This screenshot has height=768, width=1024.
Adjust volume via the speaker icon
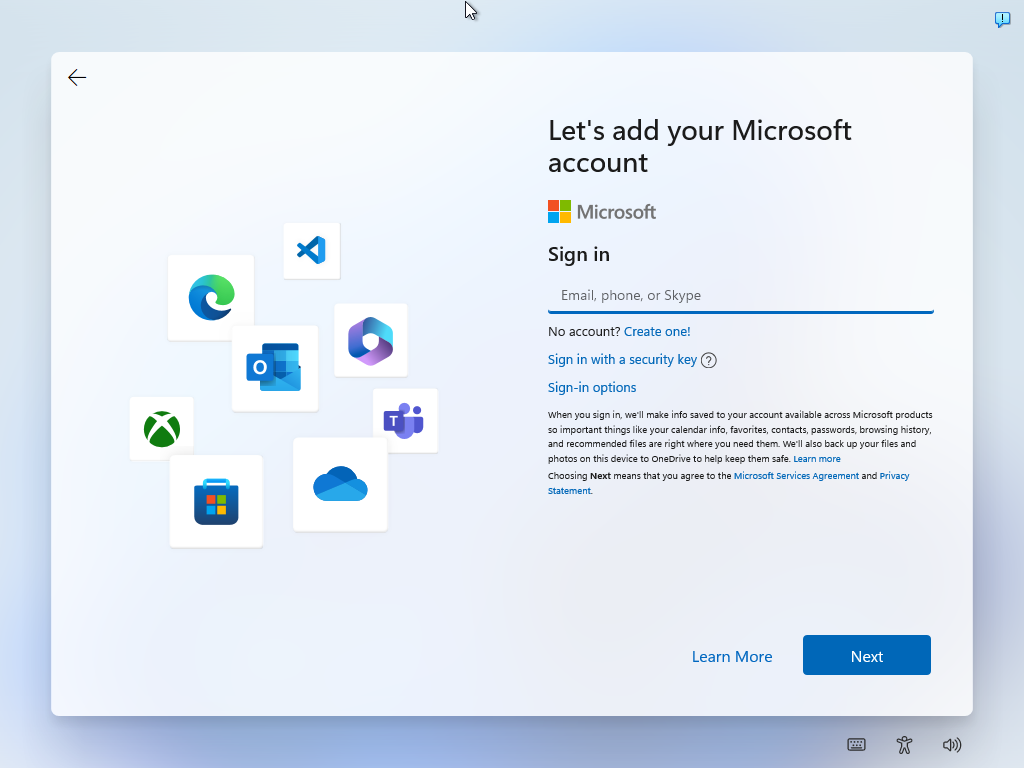(x=952, y=745)
